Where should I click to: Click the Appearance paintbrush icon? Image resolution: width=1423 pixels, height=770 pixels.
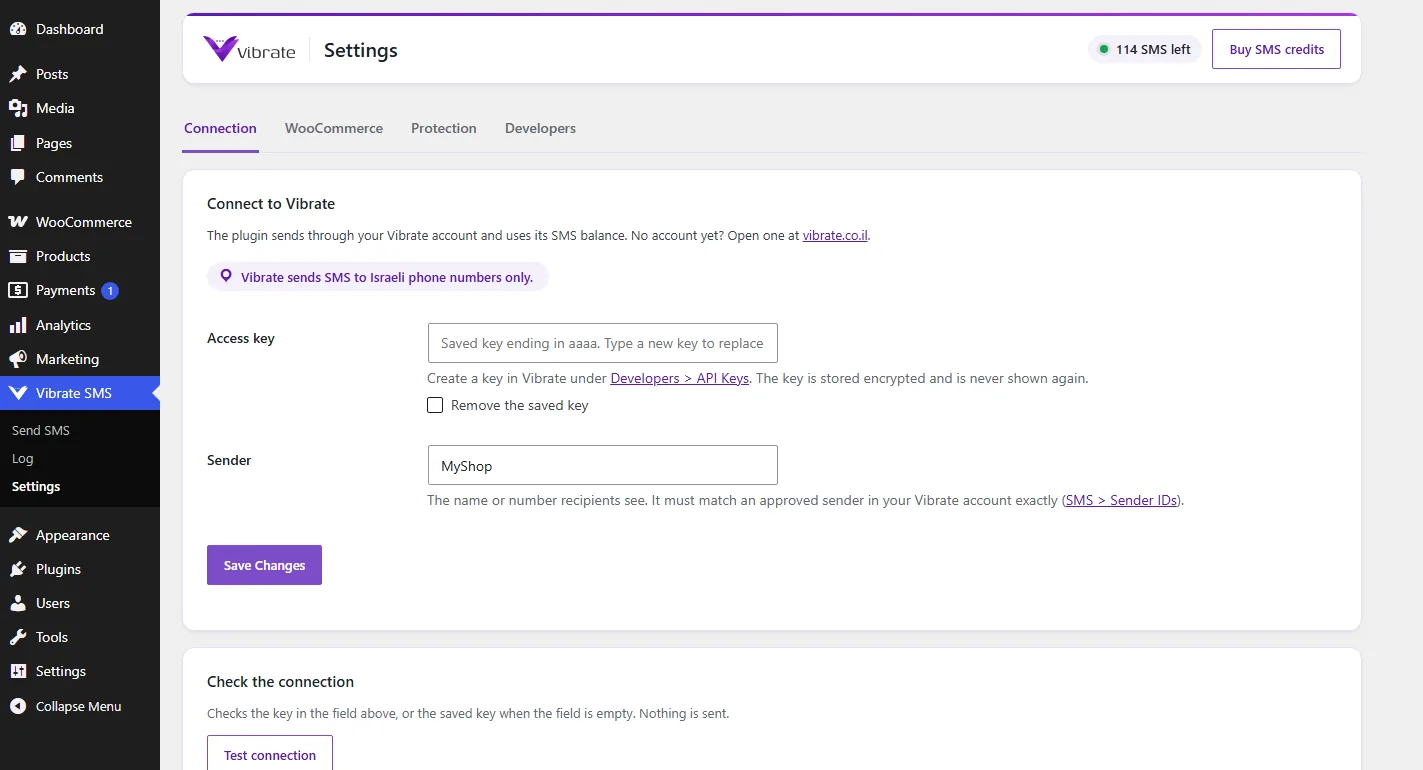coord(18,535)
